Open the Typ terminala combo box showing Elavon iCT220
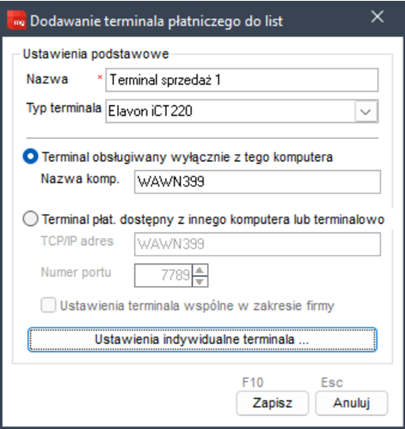This screenshot has height=429, width=405. click(x=242, y=111)
